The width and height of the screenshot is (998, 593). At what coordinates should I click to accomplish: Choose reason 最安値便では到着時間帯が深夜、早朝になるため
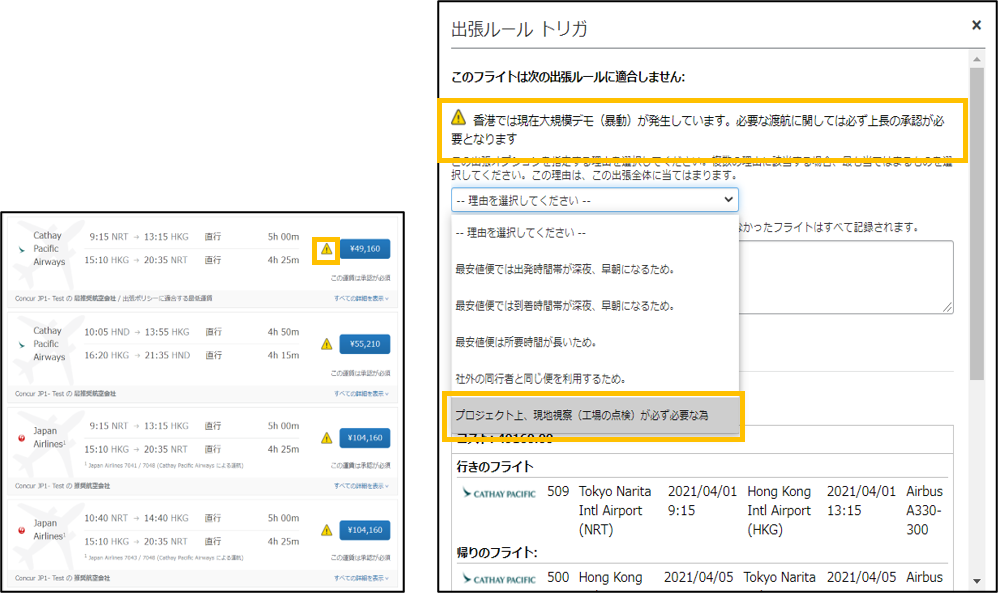[594, 306]
